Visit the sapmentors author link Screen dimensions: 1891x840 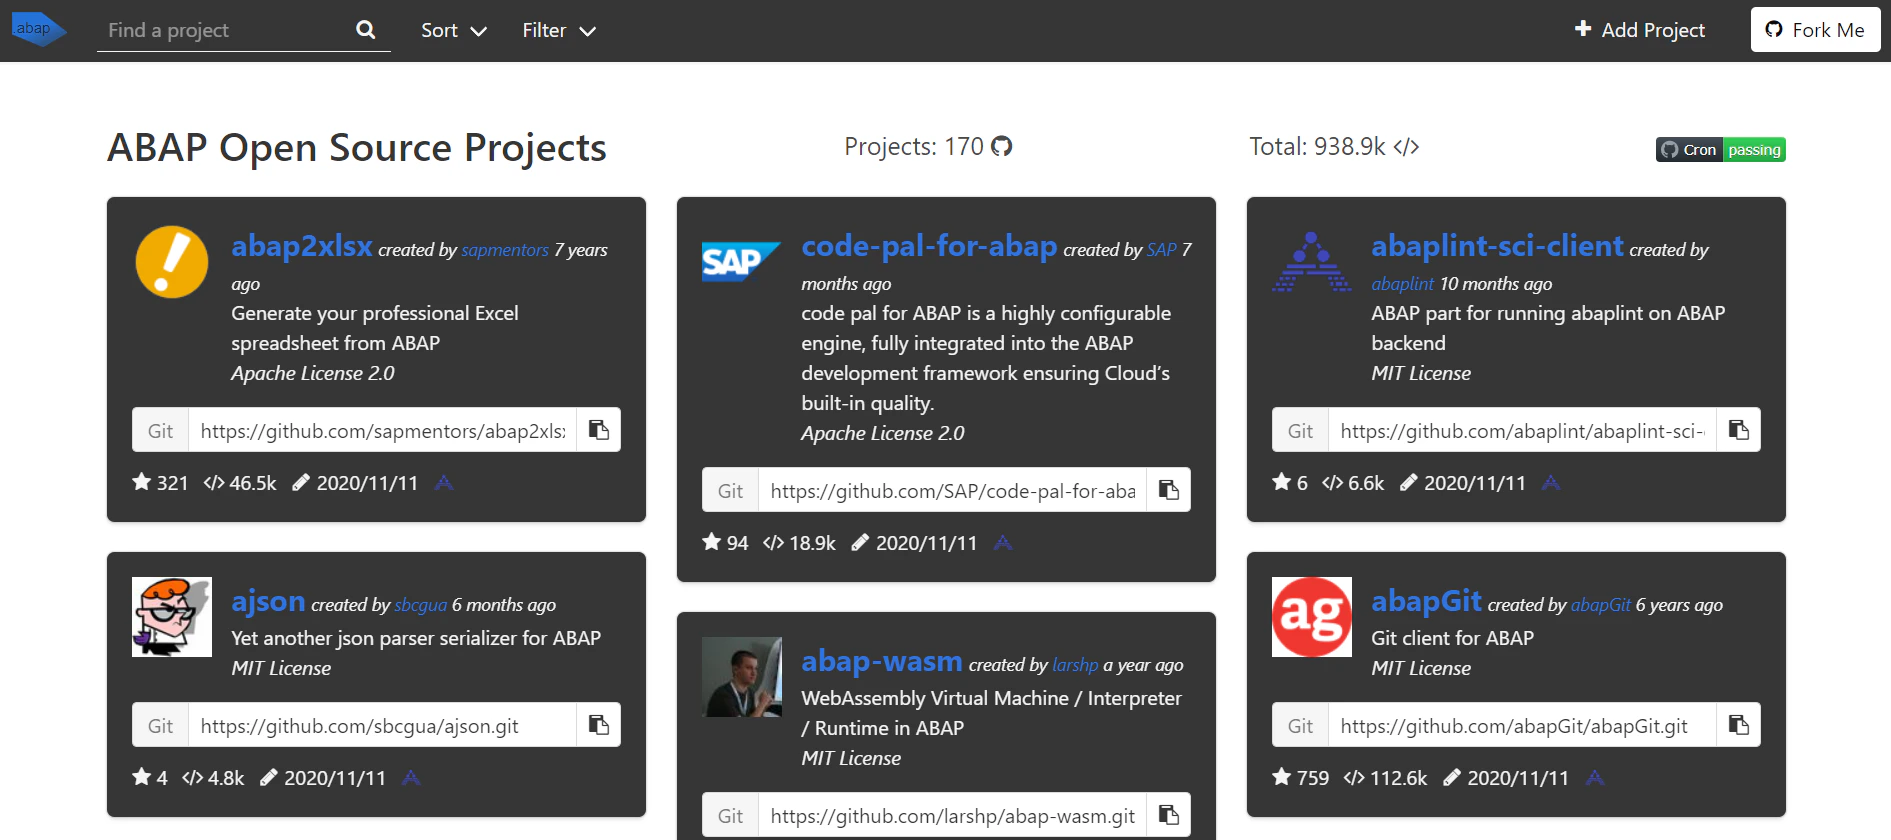(505, 250)
